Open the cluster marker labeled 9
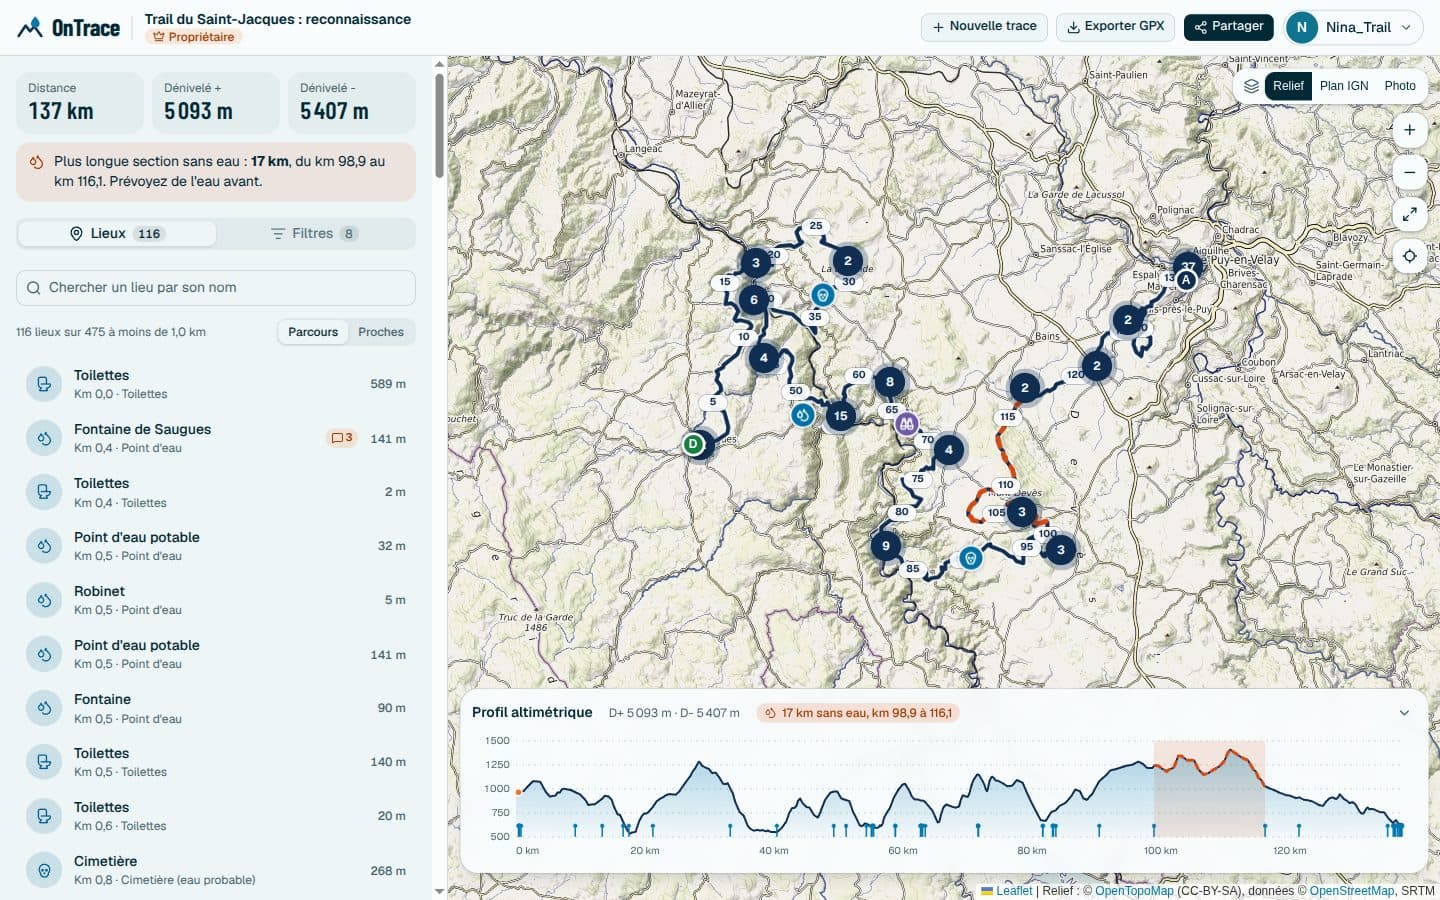 click(x=885, y=546)
